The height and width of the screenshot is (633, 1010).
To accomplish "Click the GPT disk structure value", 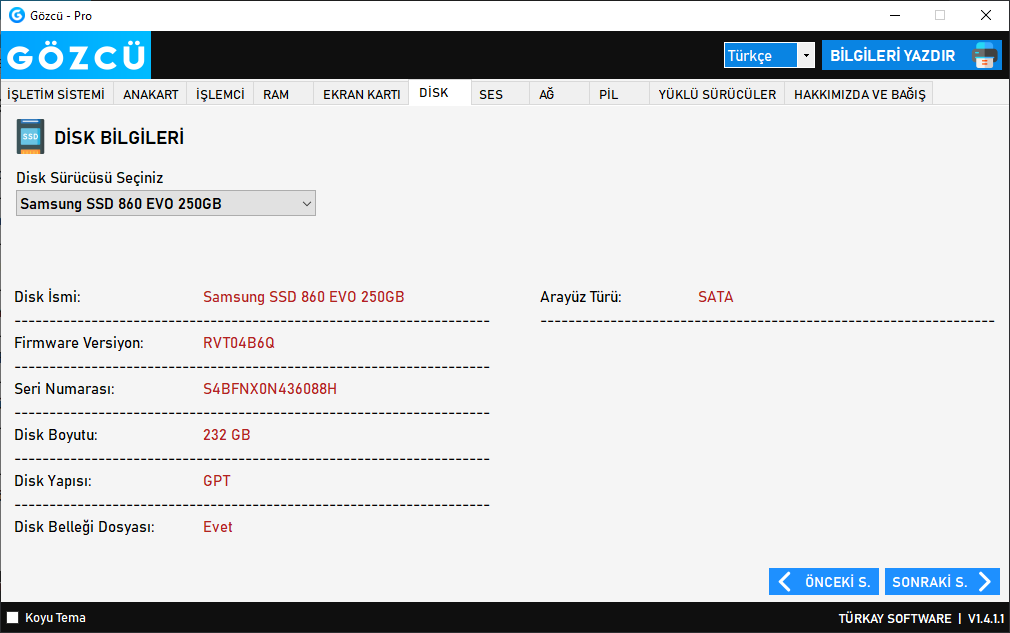I will pyautogui.click(x=216, y=481).
